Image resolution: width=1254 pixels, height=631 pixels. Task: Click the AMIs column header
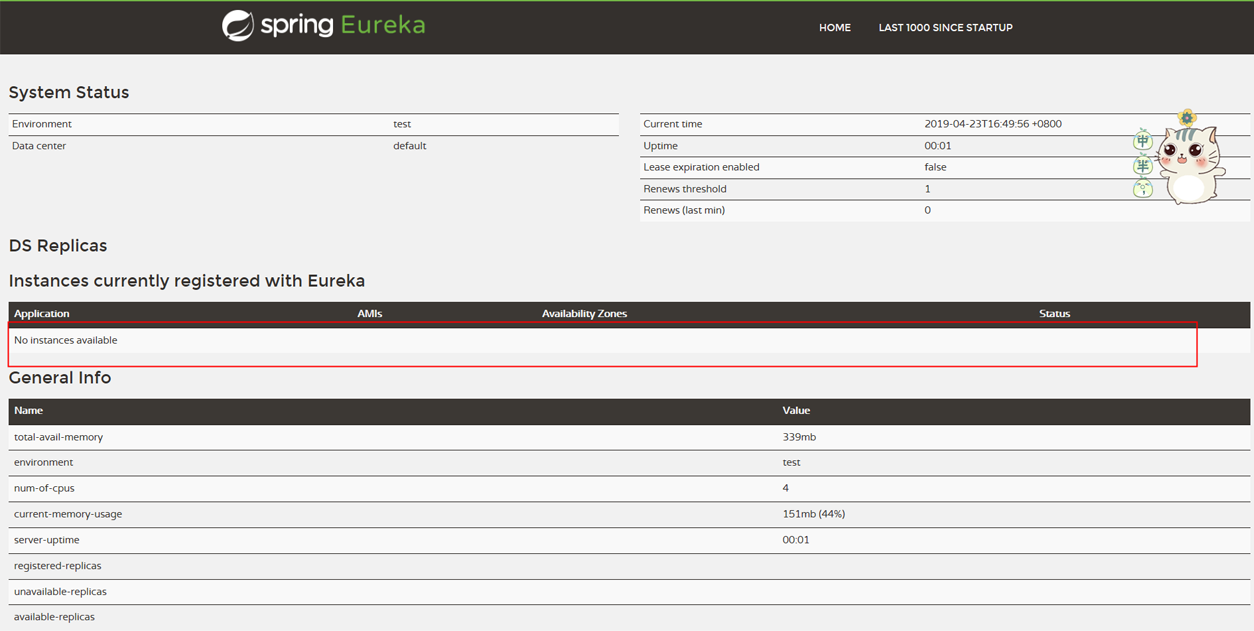pyautogui.click(x=370, y=314)
